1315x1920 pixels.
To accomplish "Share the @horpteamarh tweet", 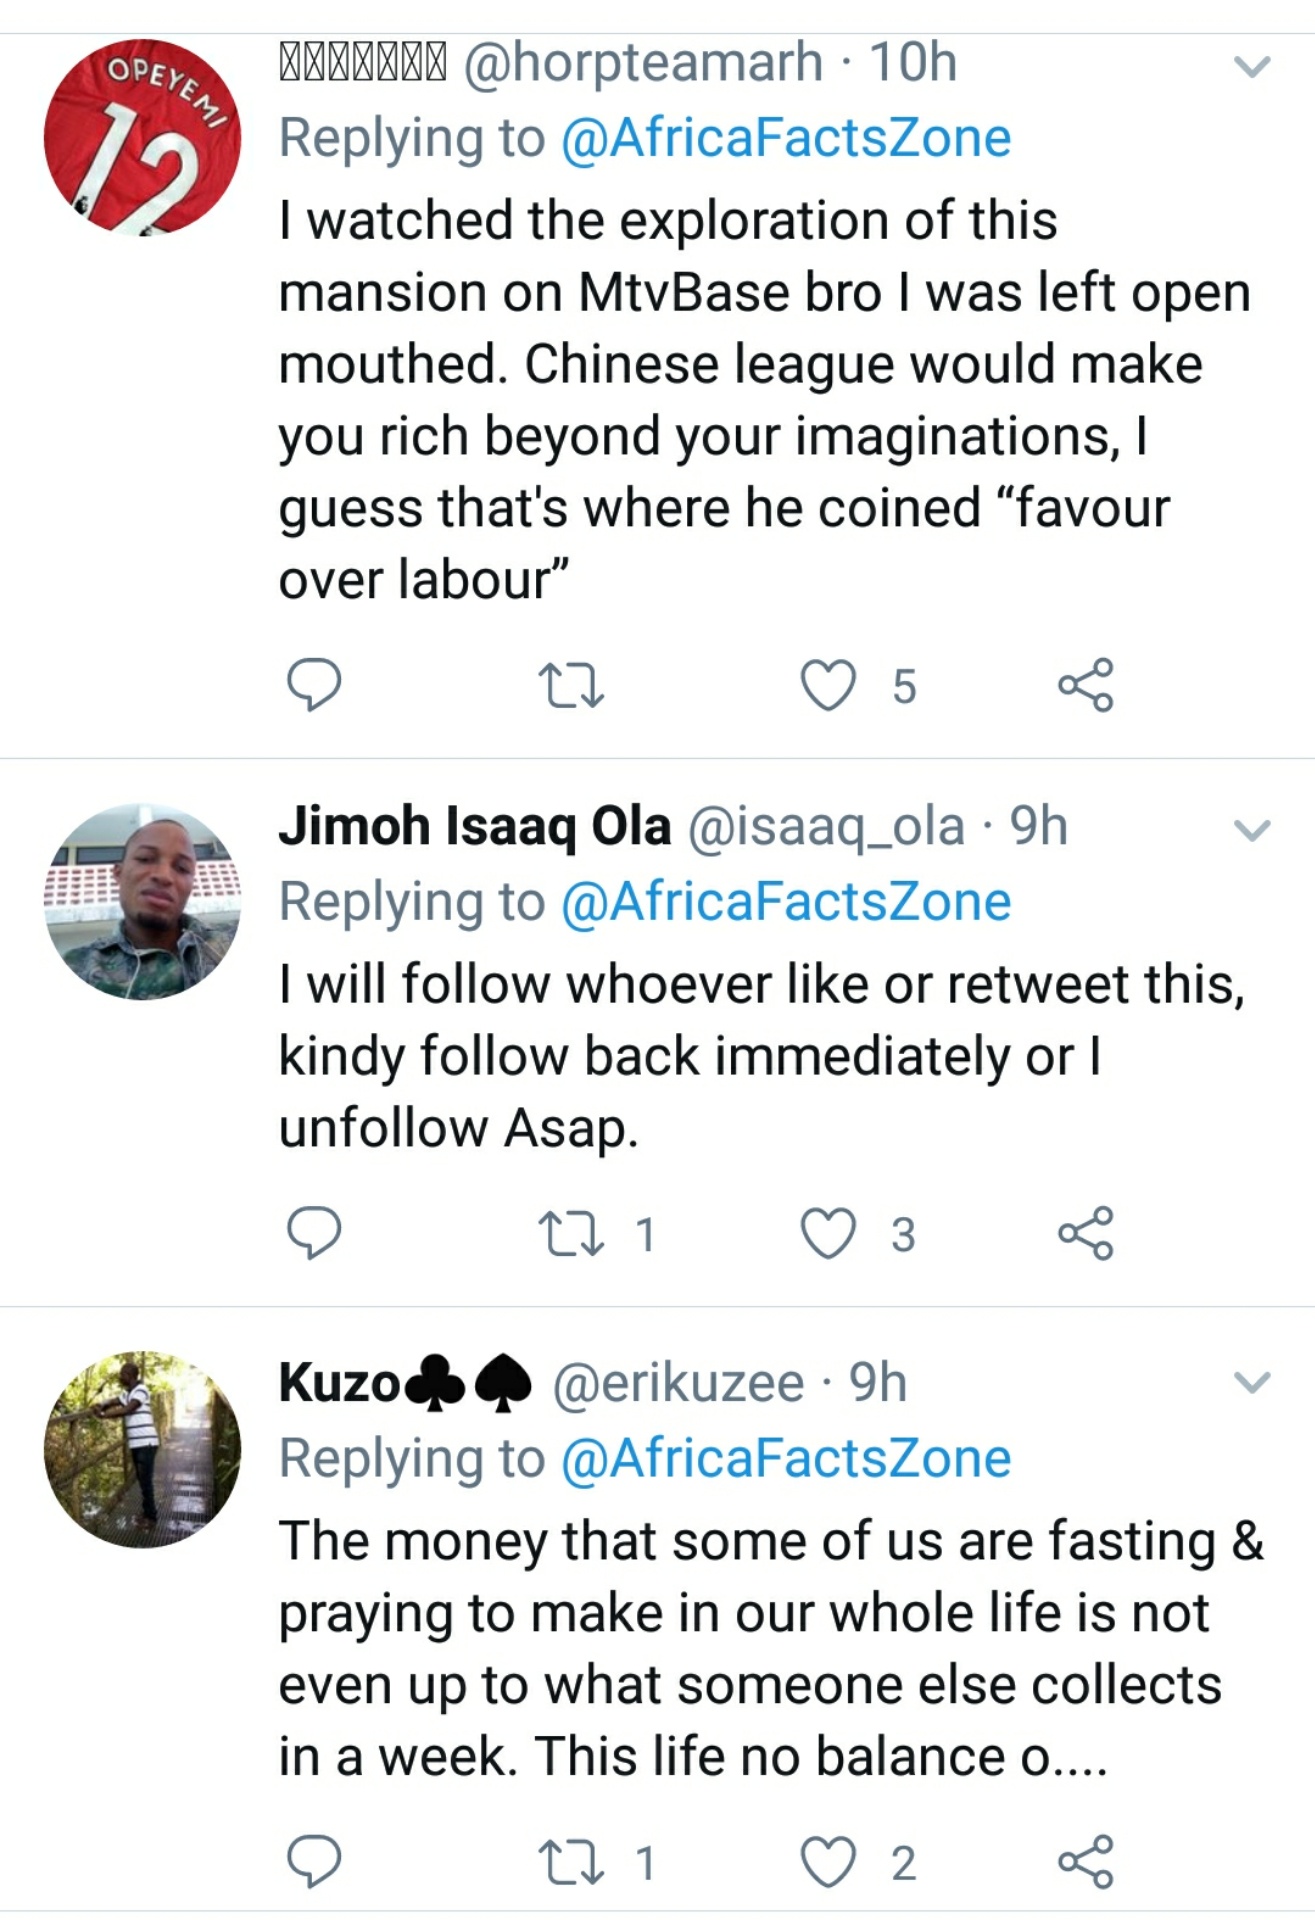I will [1085, 685].
